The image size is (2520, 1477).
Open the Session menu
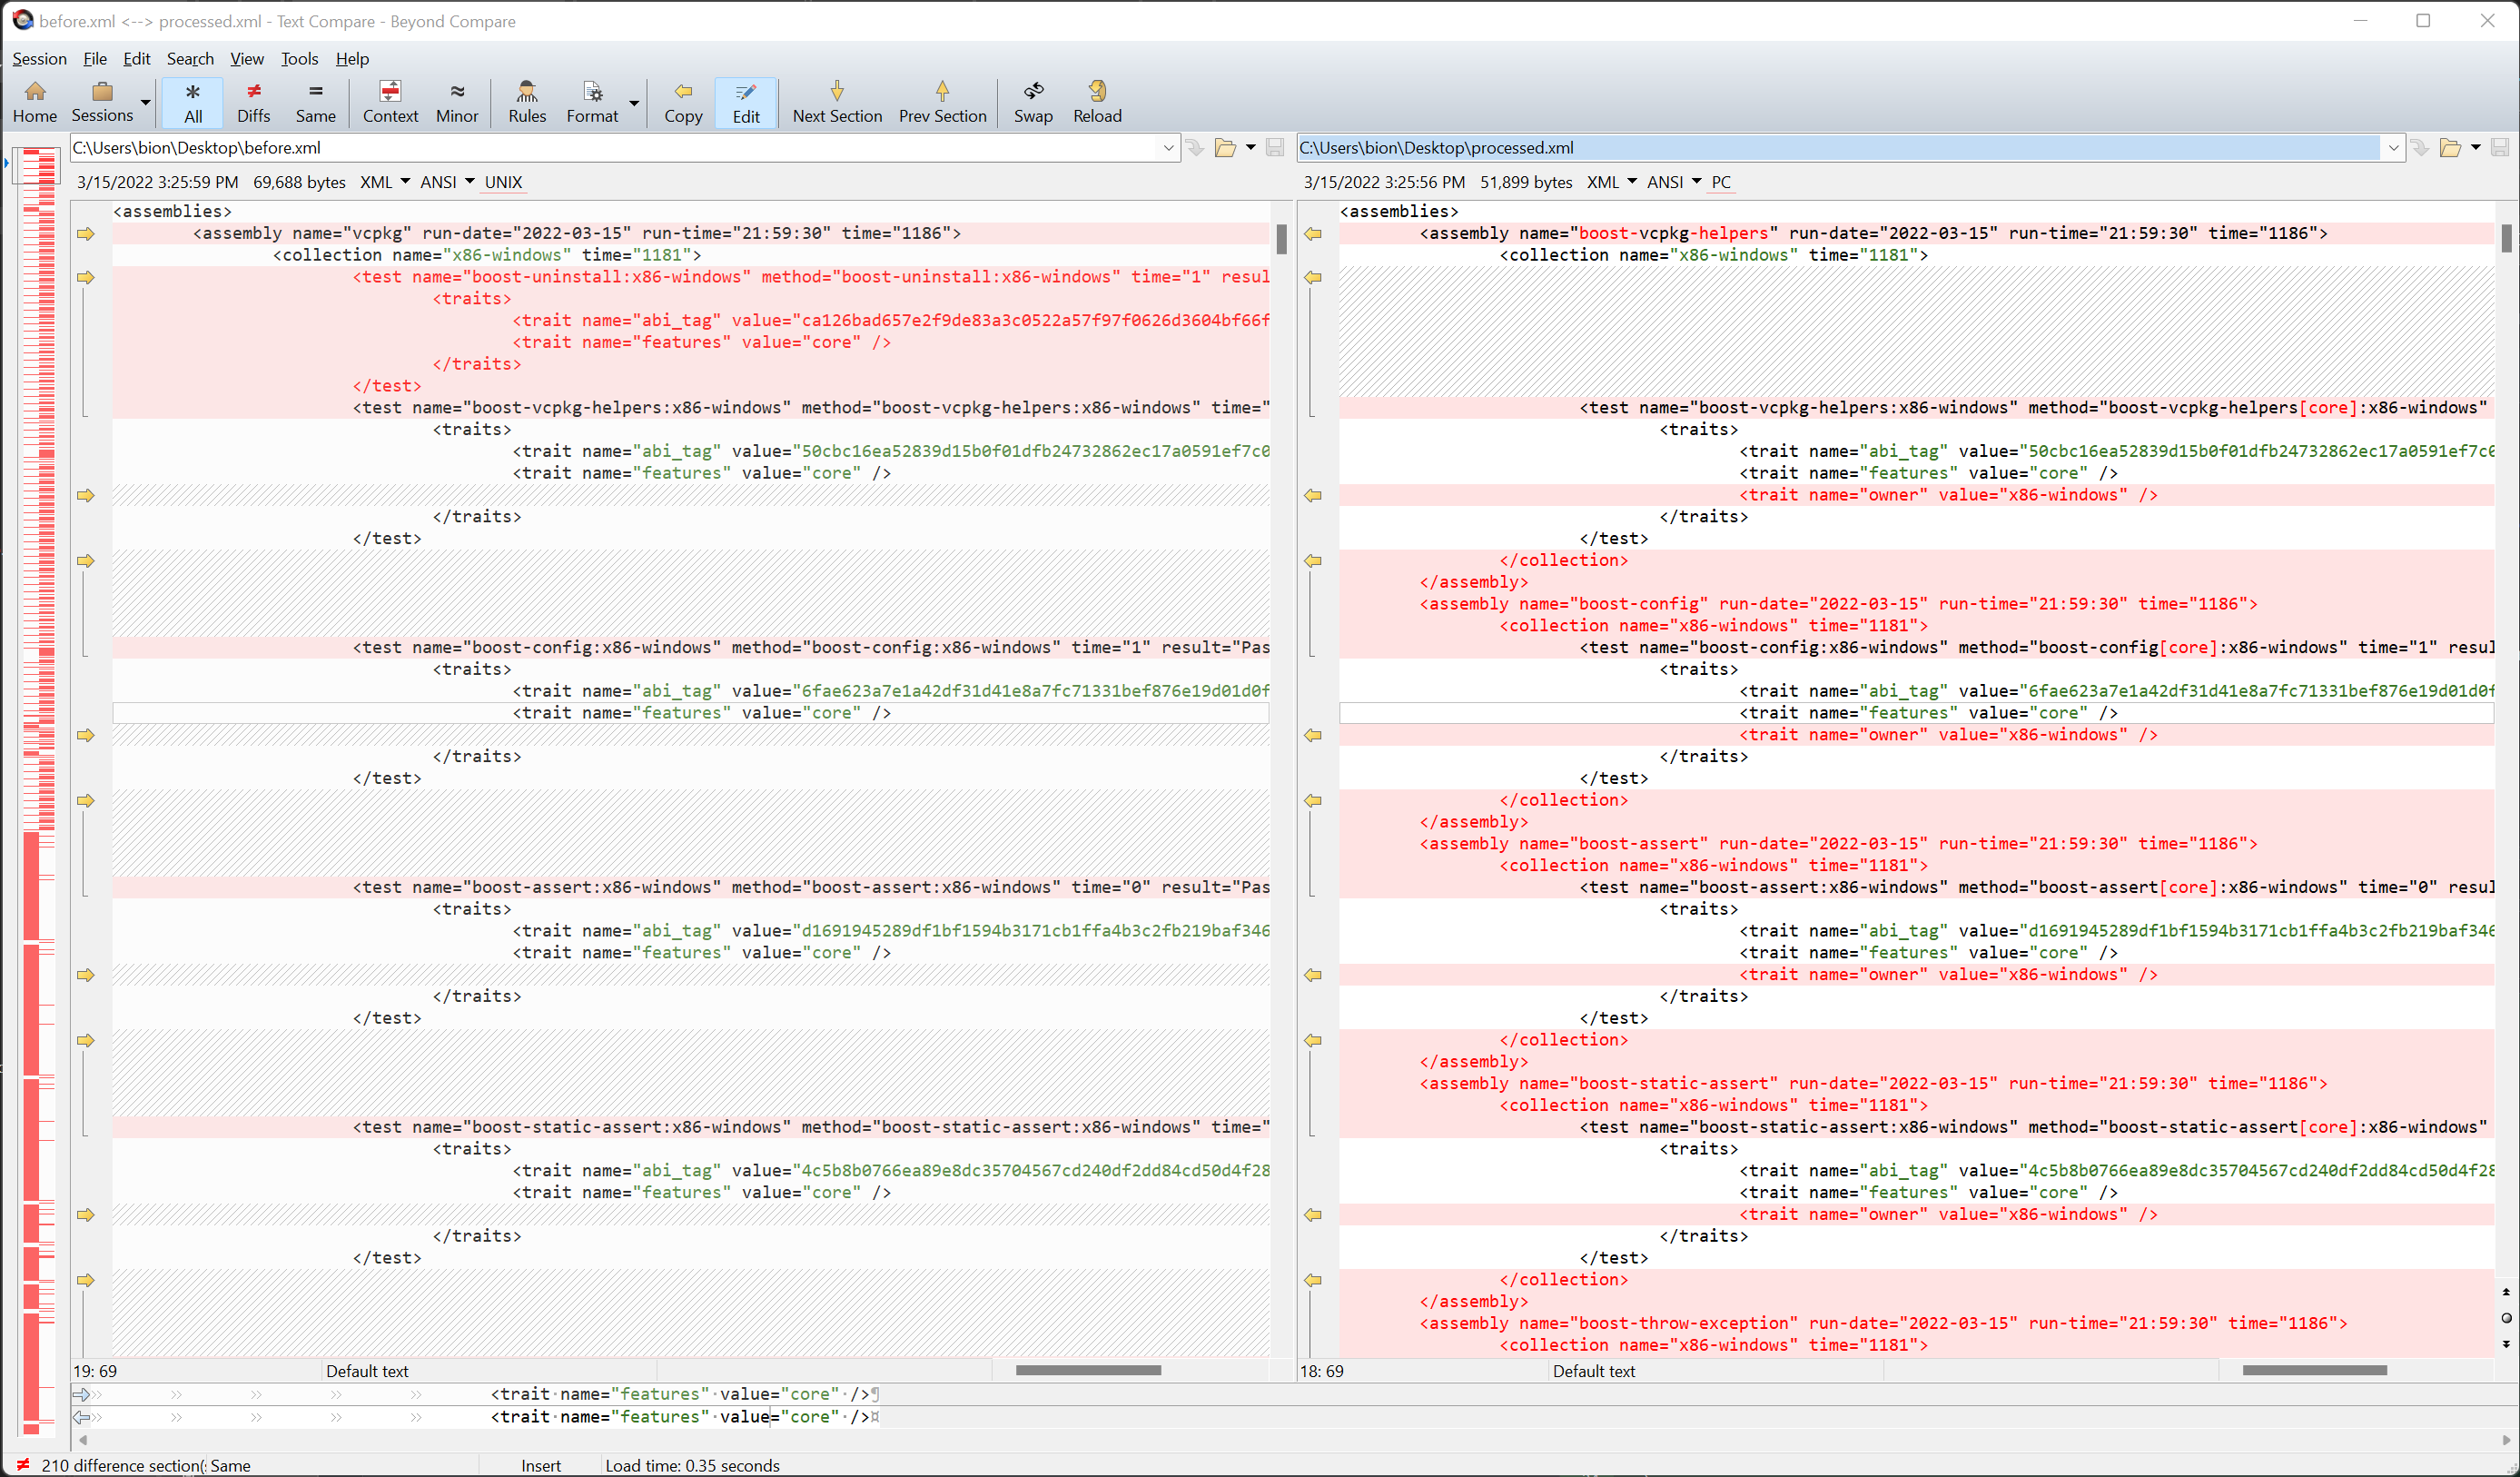click(x=39, y=59)
